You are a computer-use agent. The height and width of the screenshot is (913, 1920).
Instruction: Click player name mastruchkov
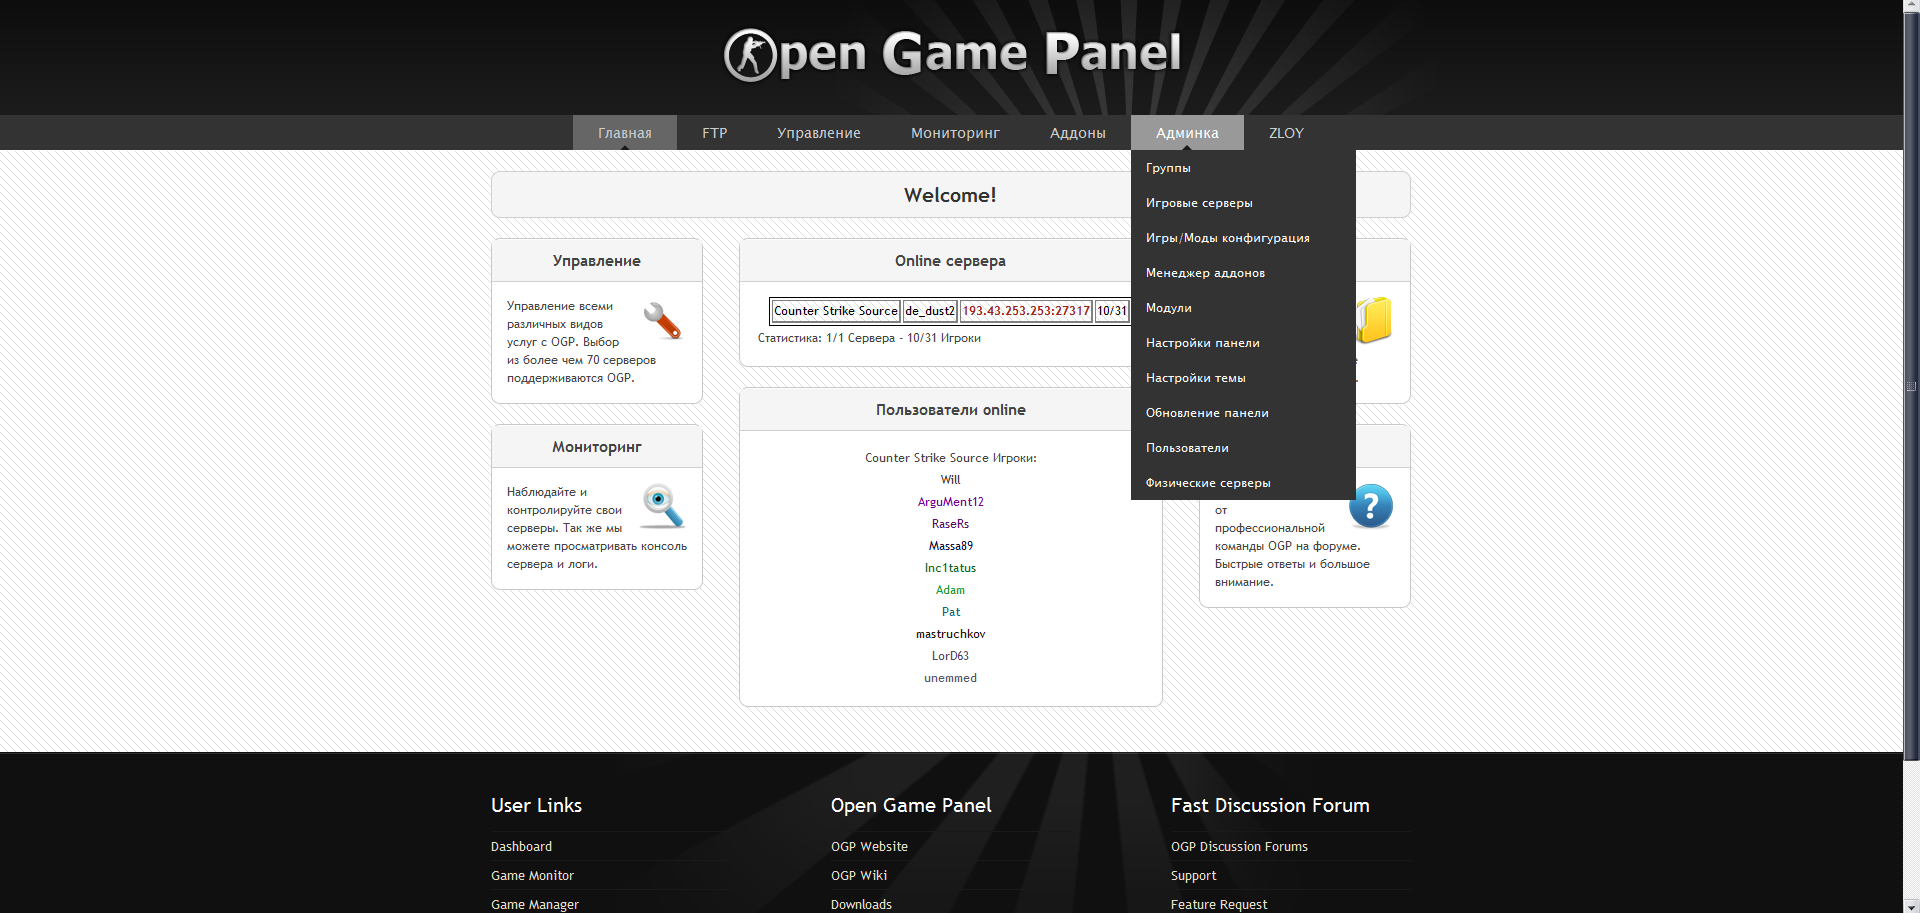pyautogui.click(x=950, y=634)
